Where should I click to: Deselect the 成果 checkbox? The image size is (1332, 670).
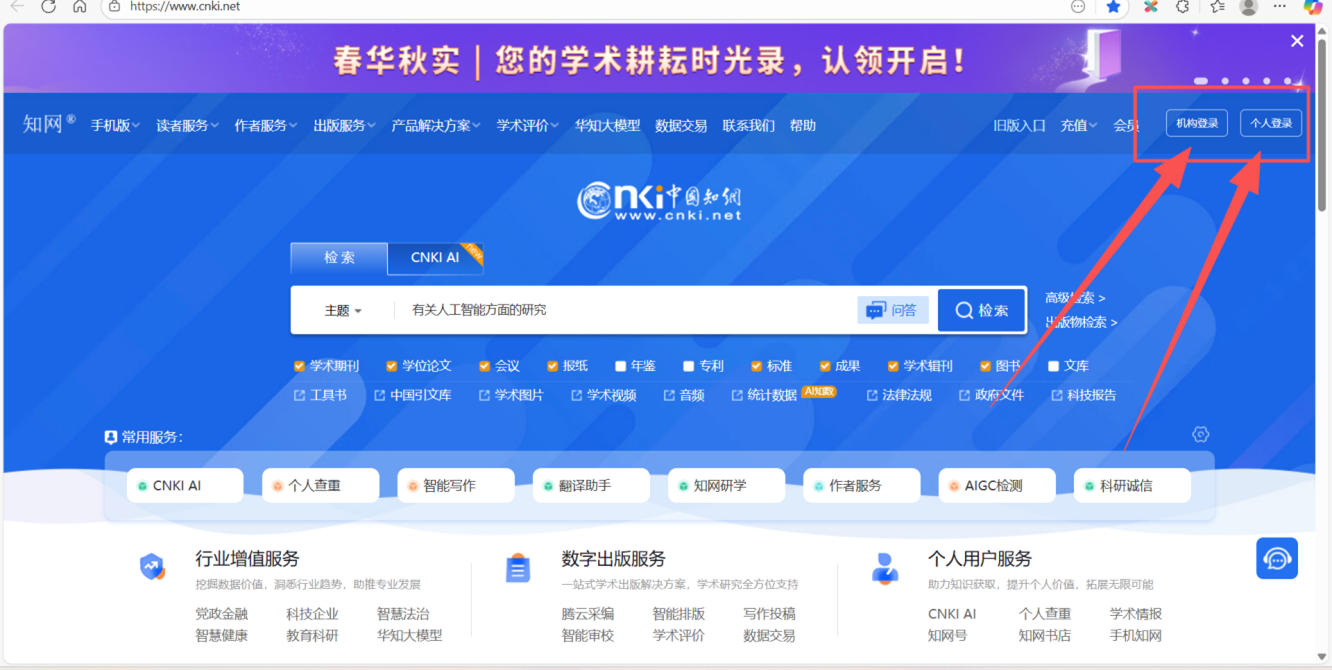[825, 366]
